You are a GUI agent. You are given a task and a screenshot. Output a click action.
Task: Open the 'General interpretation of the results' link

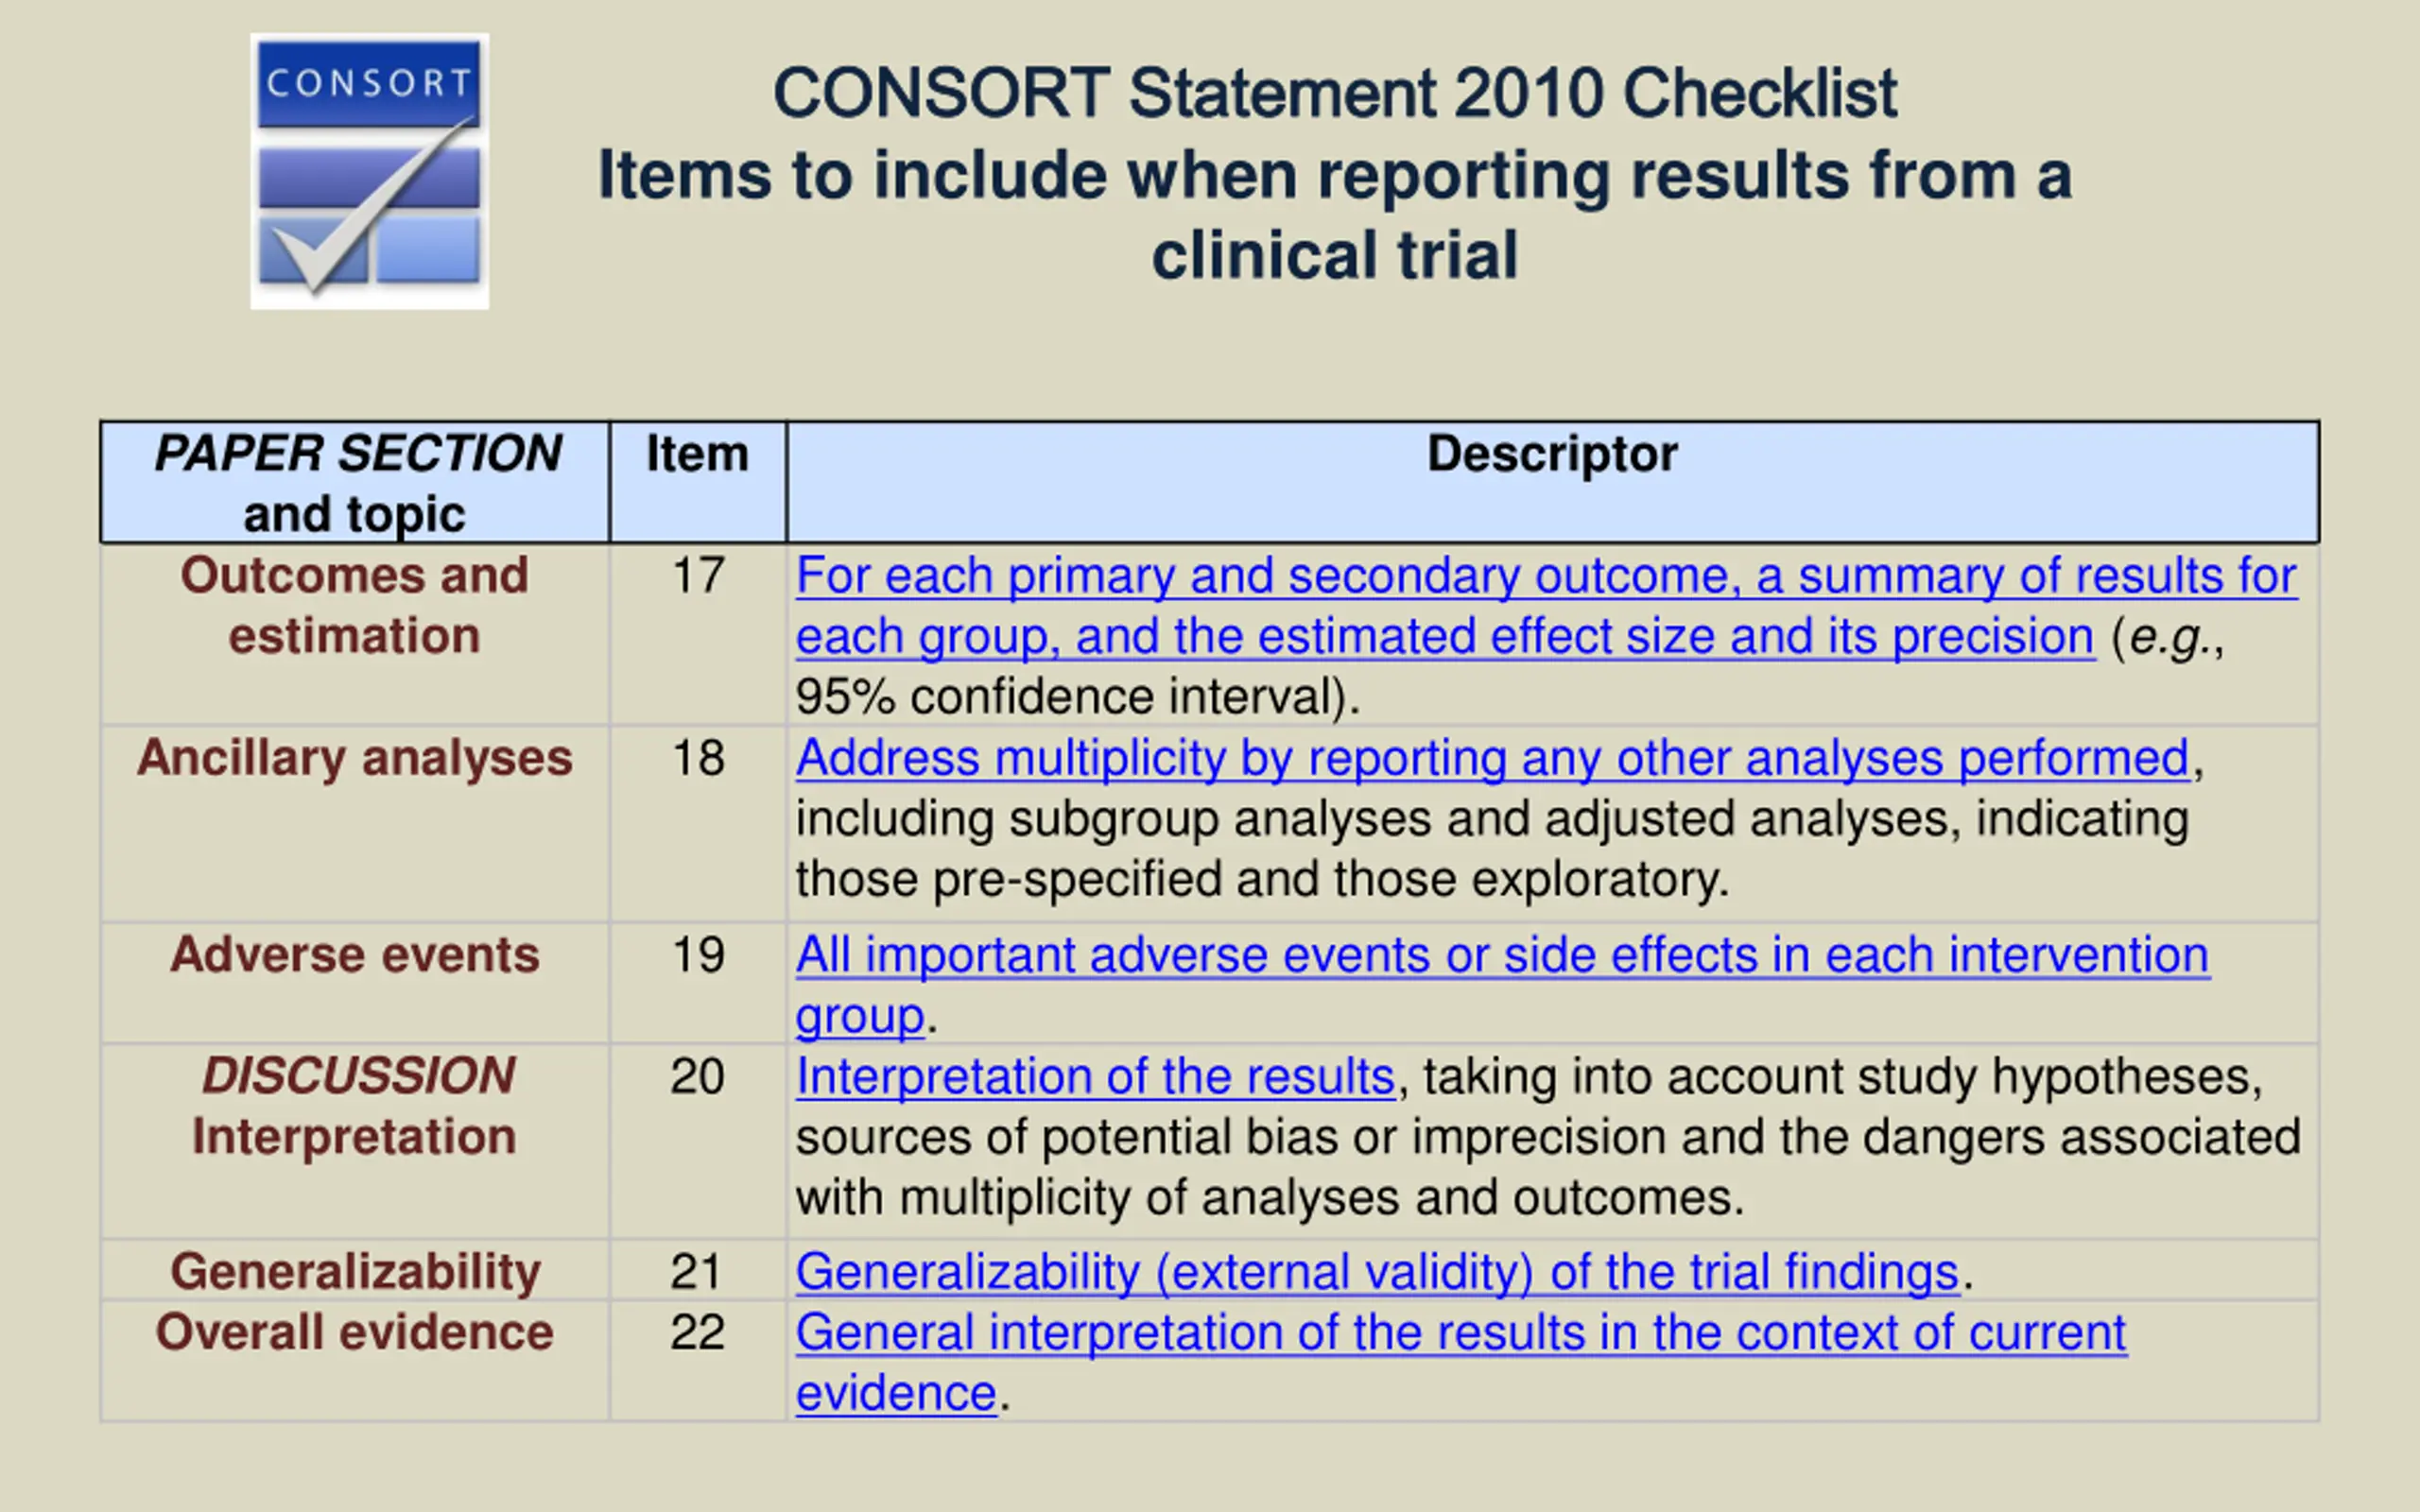(1461, 1363)
